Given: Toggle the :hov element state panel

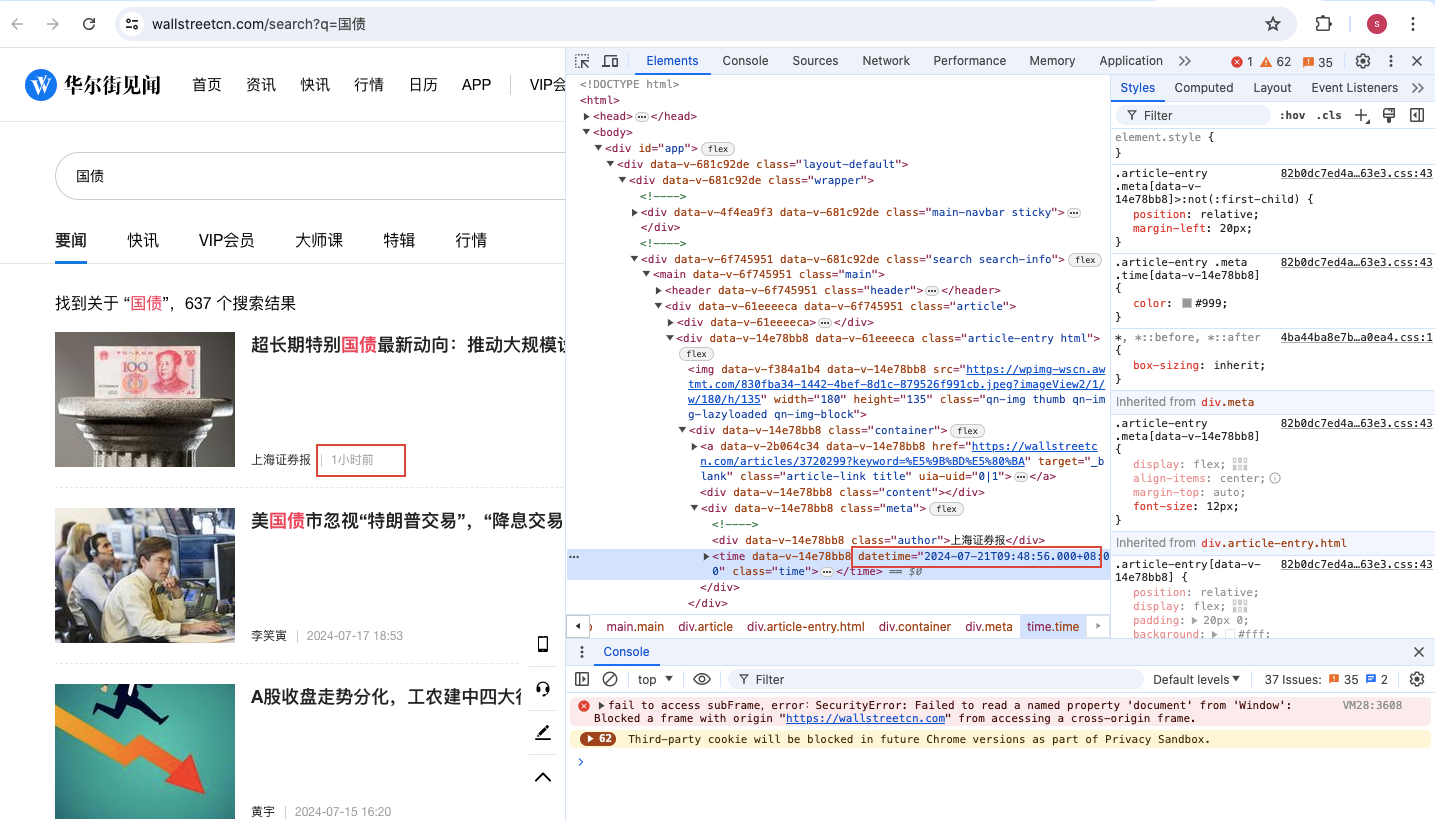Looking at the screenshot, I should click(1292, 115).
